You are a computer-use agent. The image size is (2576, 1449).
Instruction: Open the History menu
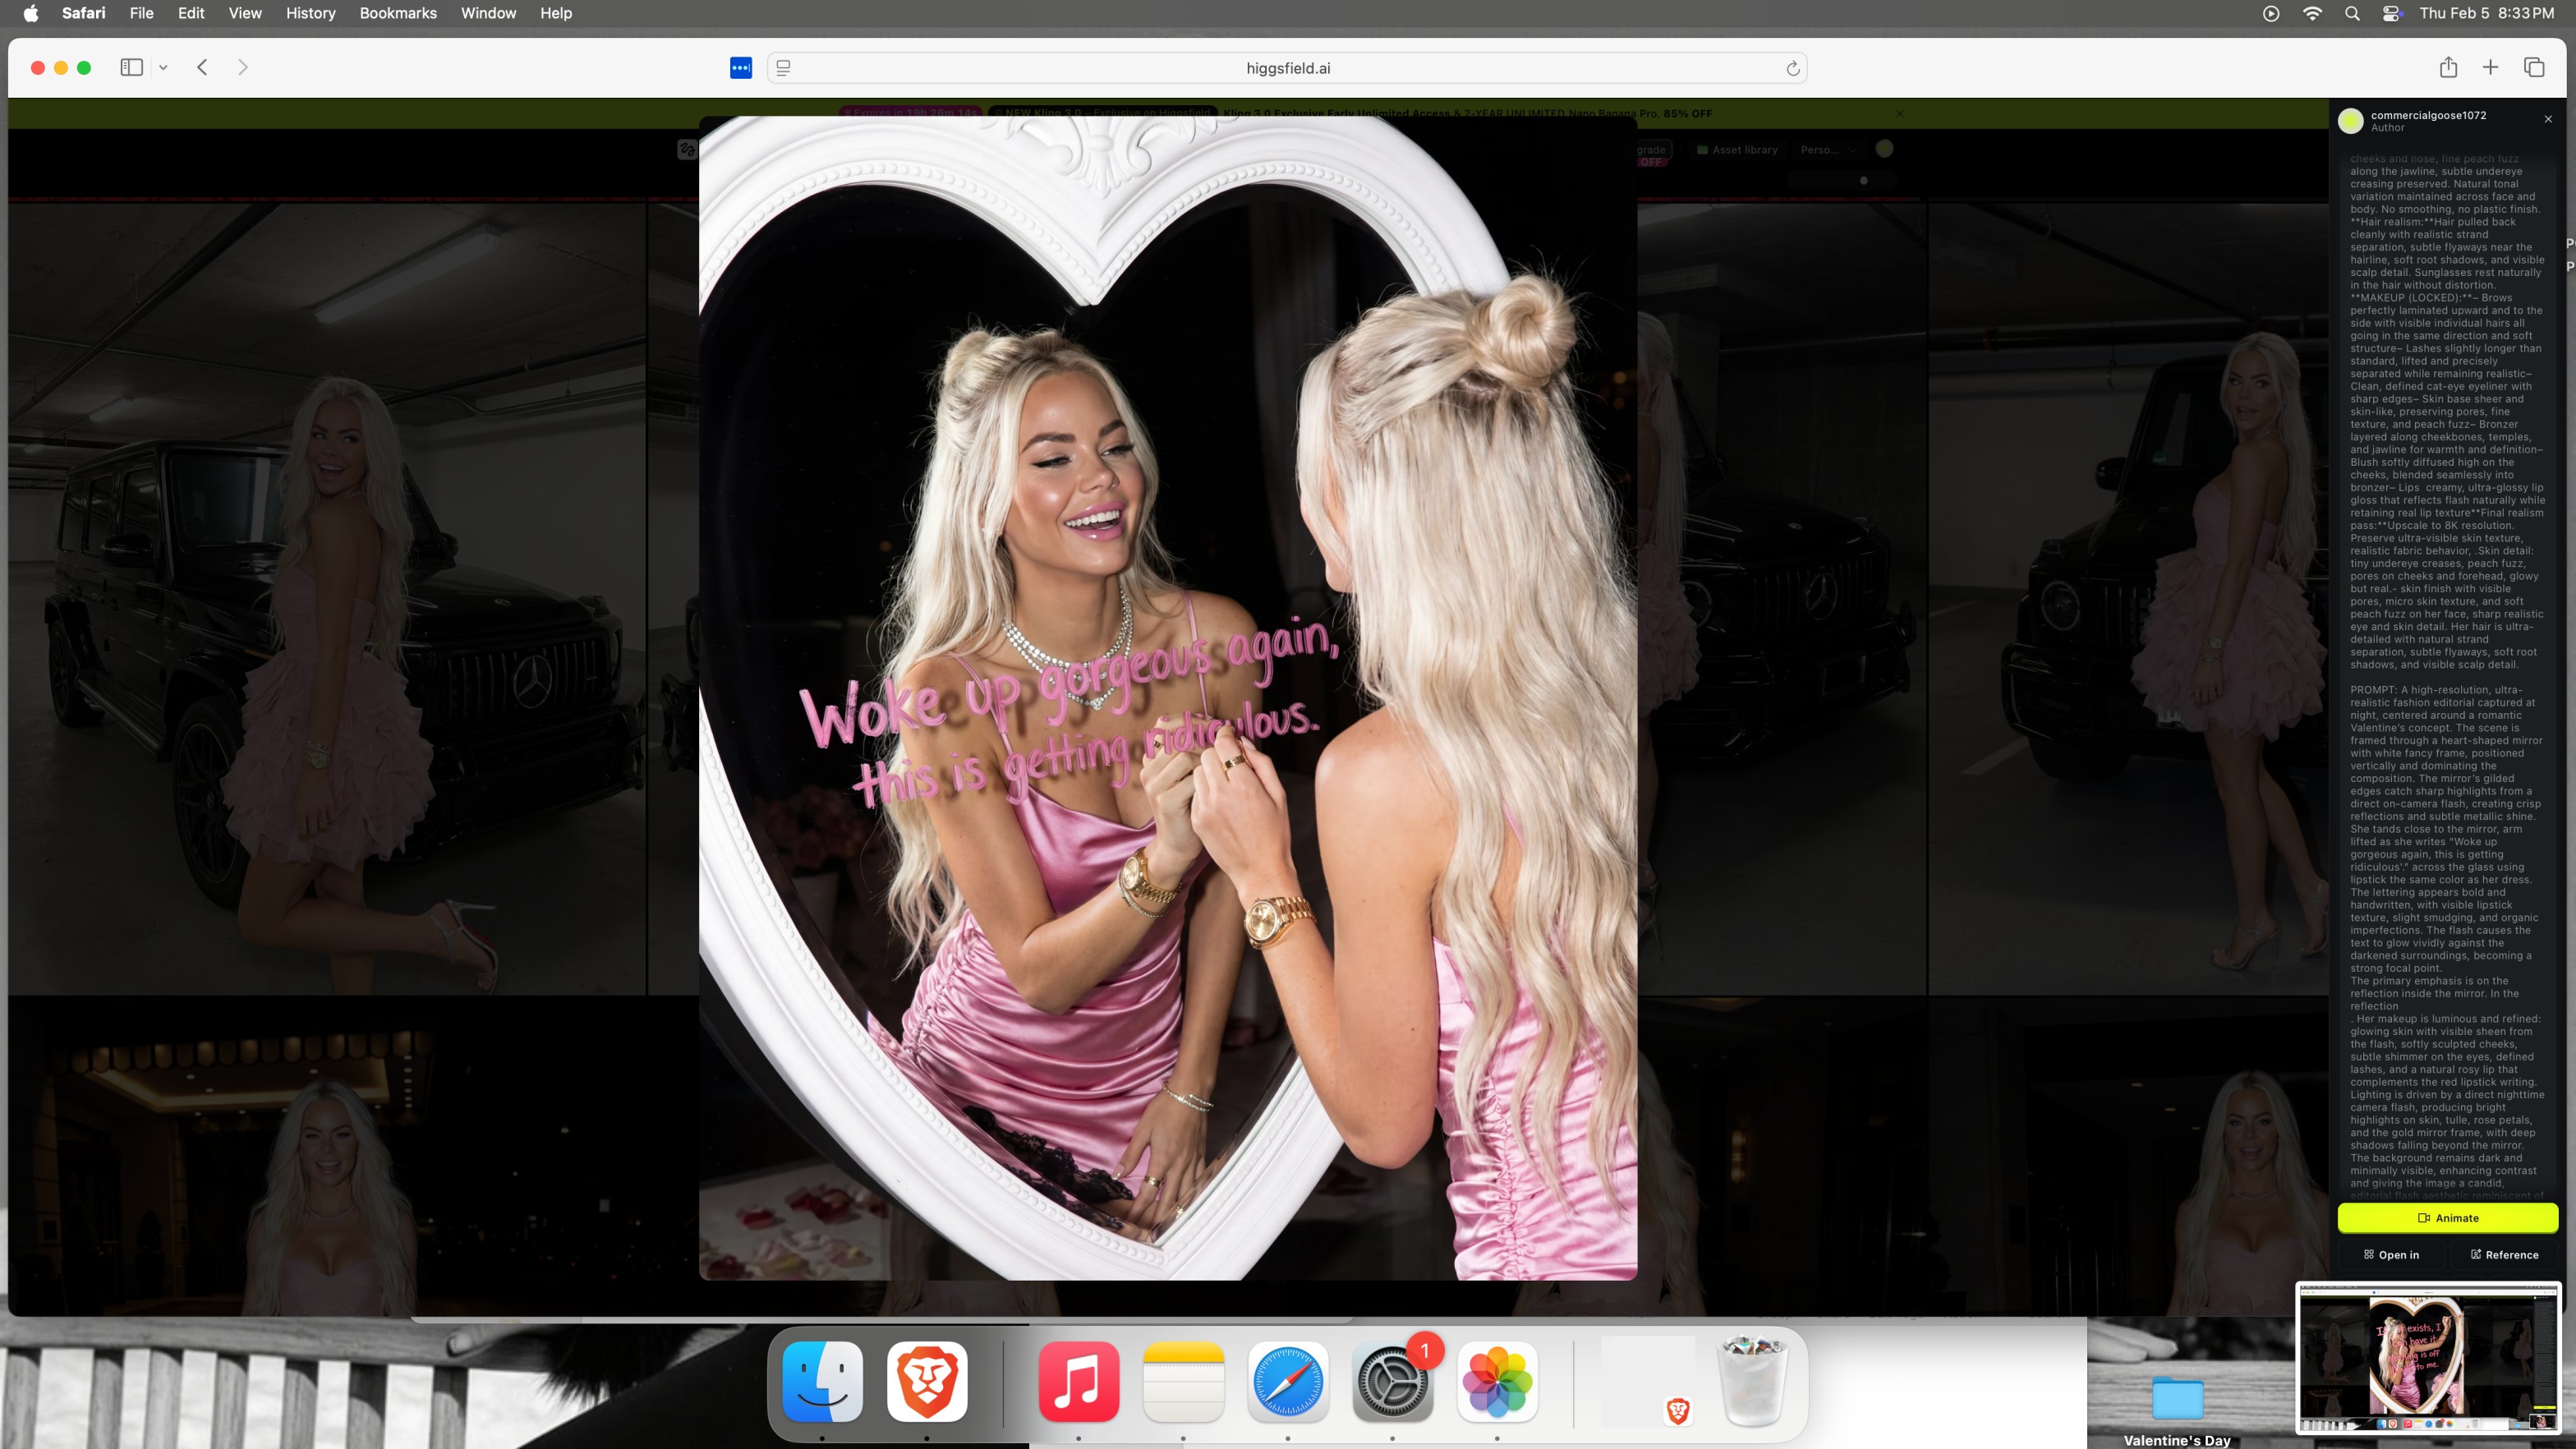310,13
